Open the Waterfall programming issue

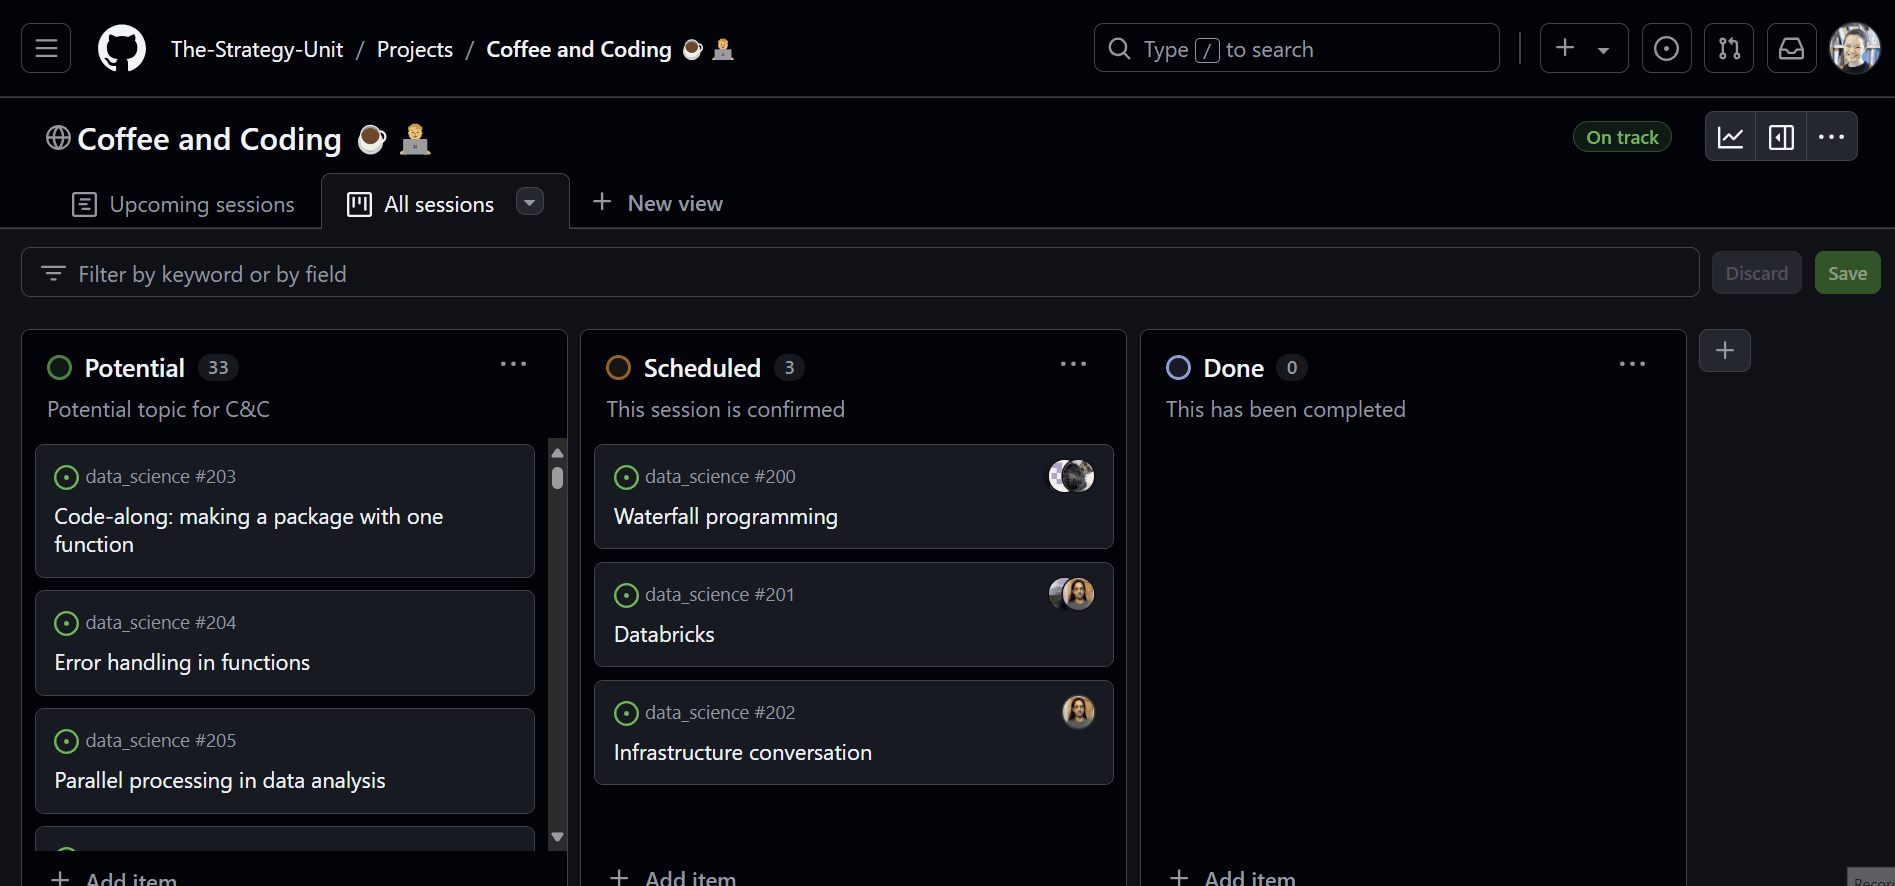pyautogui.click(x=725, y=517)
